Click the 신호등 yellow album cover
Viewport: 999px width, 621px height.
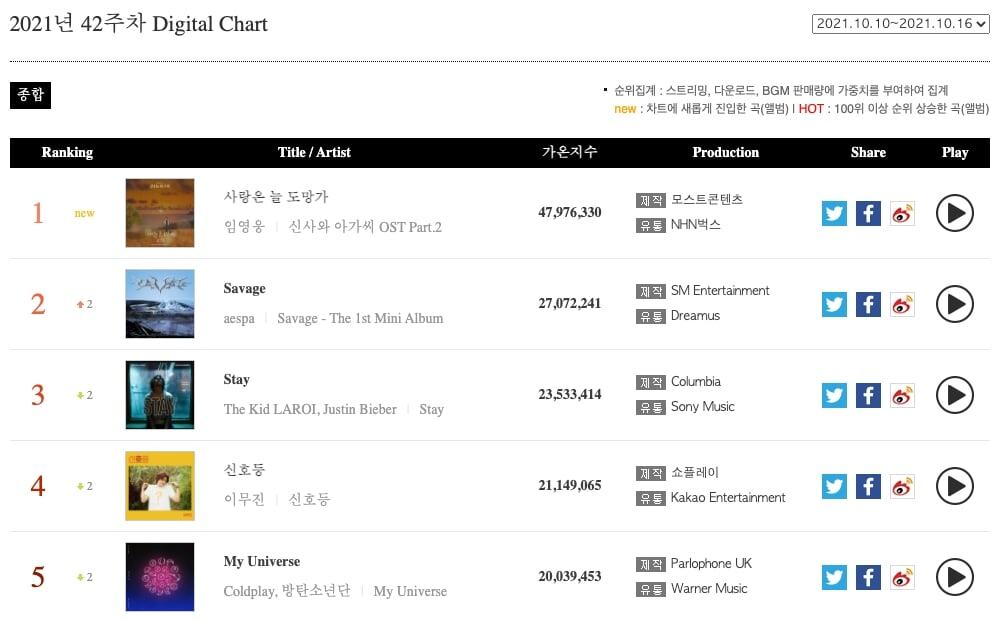[x=160, y=486]
